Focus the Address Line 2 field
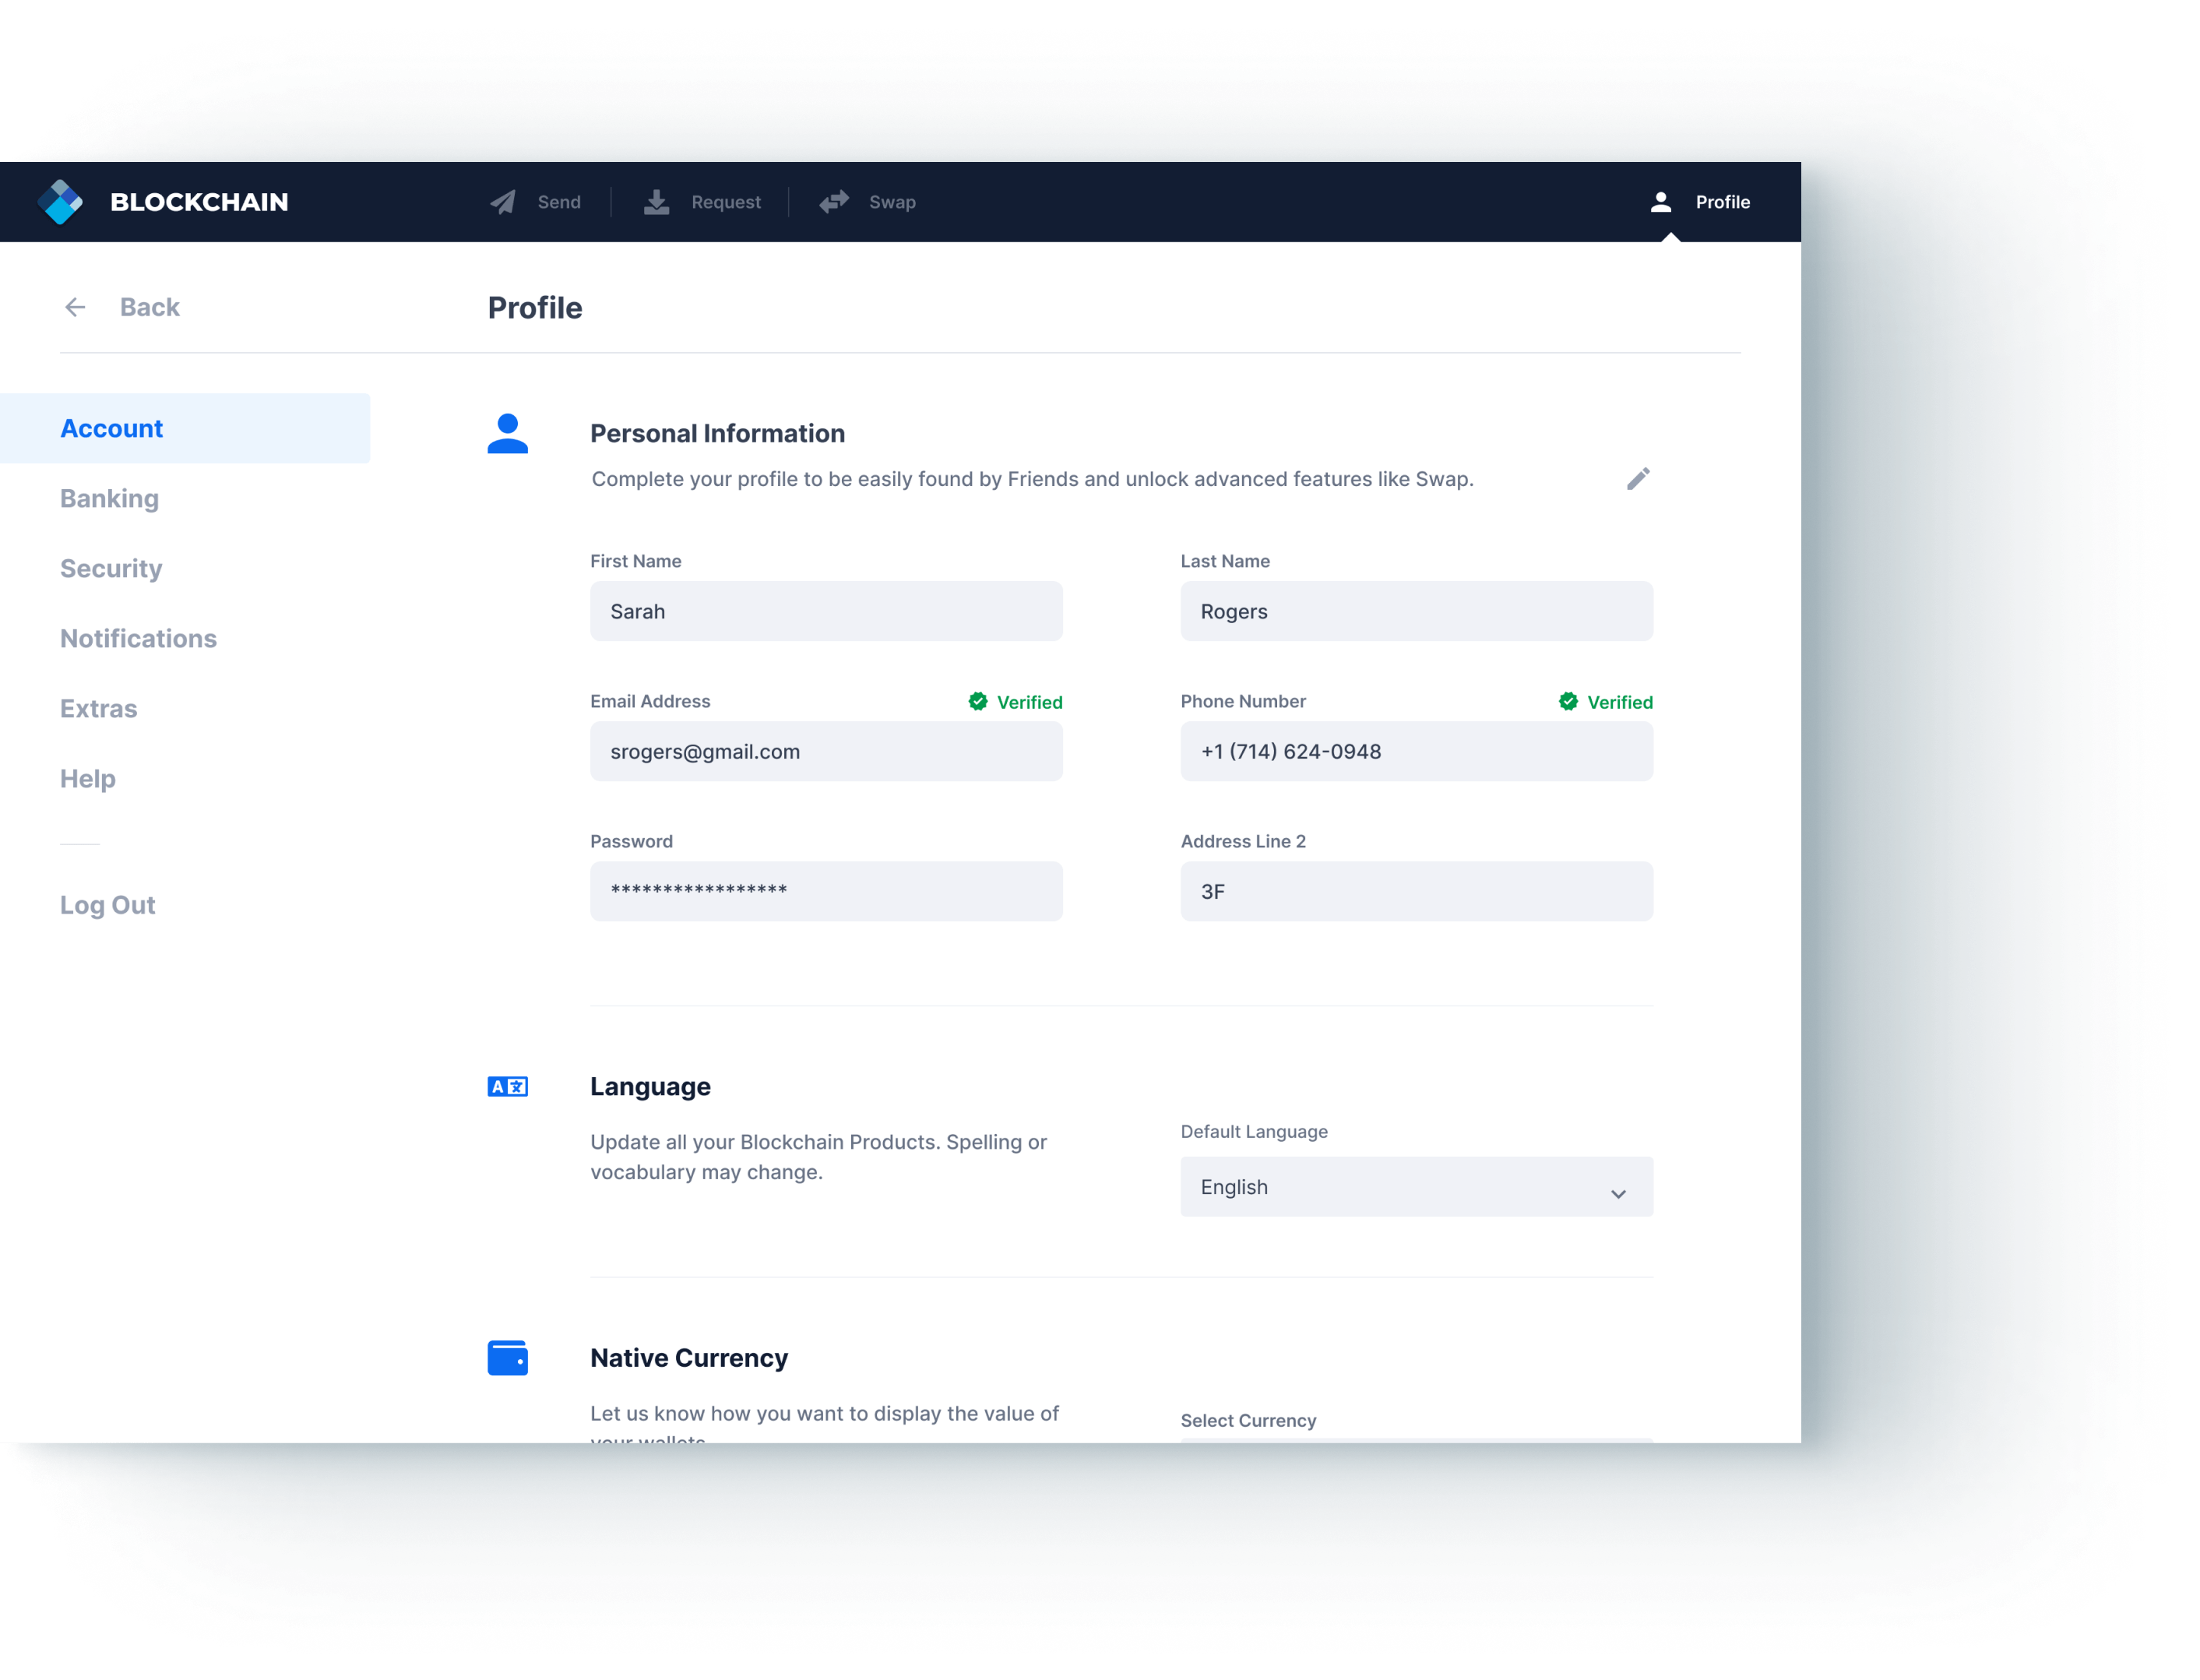The image size is (2200, 1680). click(x=1416, y=891)
